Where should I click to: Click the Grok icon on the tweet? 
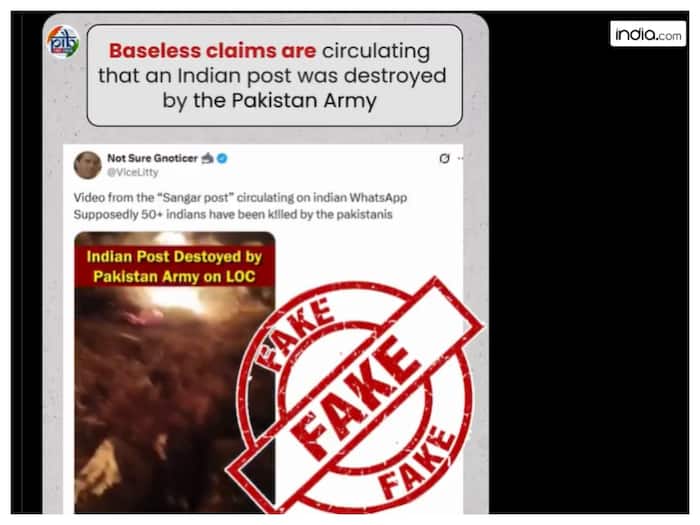444,158
